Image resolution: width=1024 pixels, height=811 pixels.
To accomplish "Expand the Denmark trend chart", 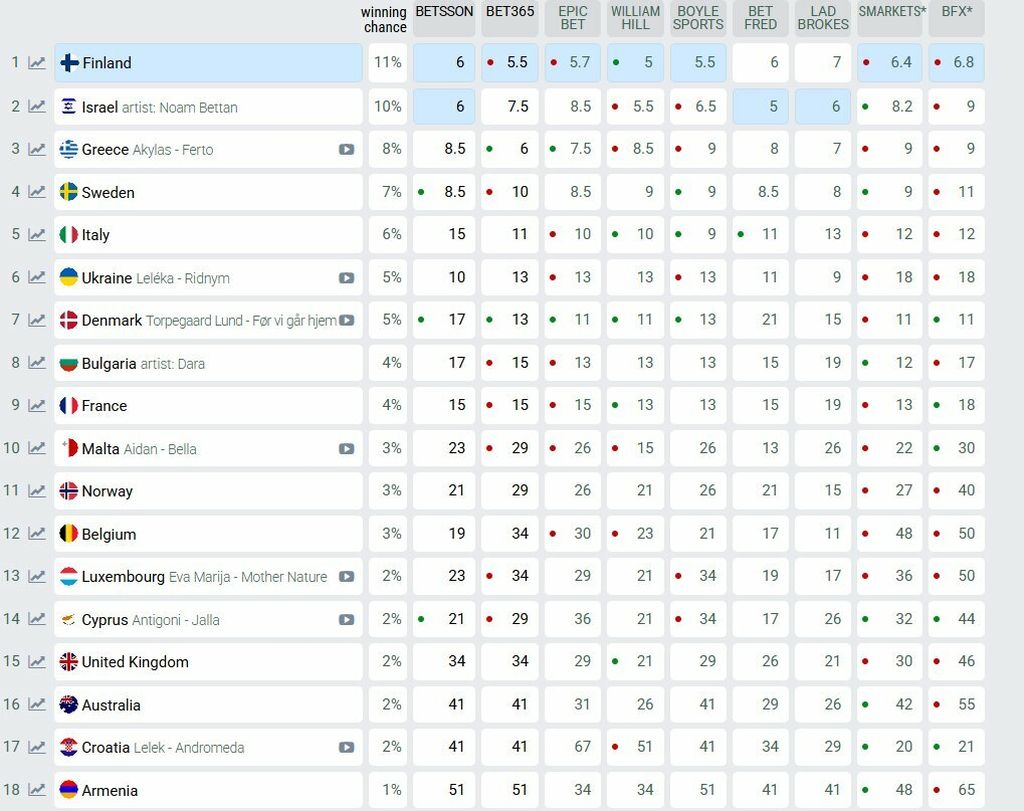I will pos(37,320).
